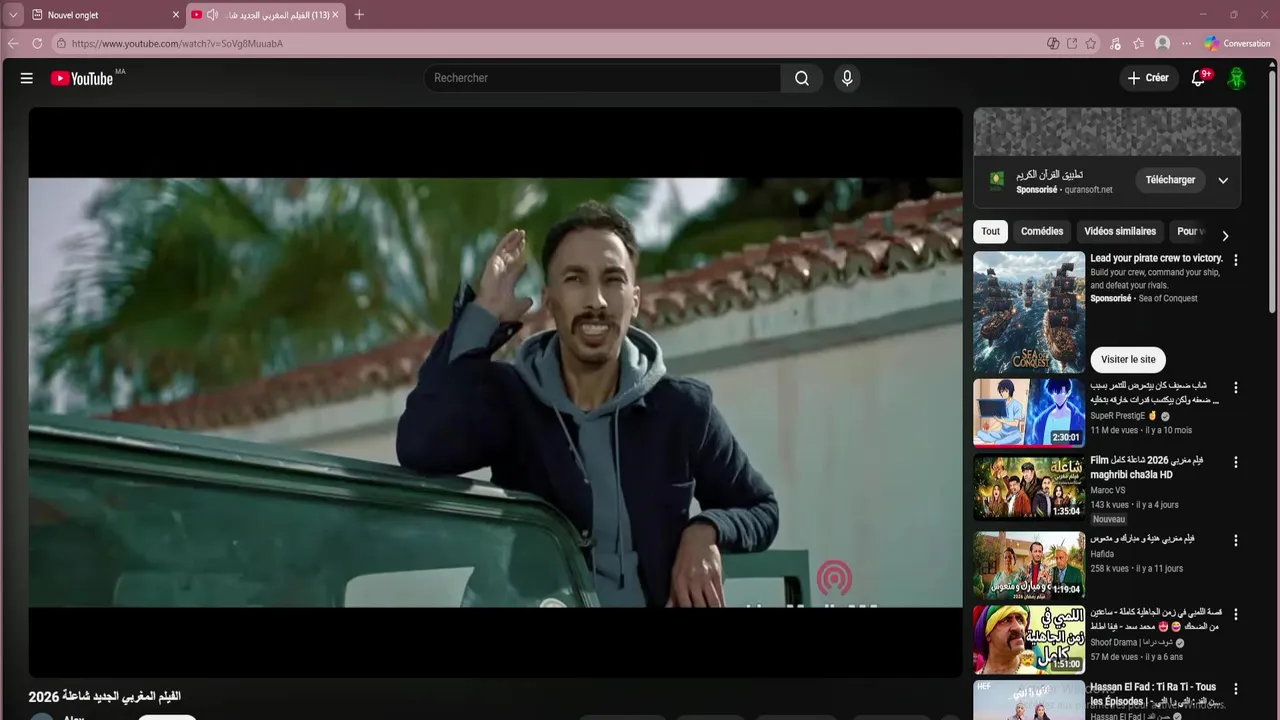
Task: Open the notifications bell
Action: 1198,78
